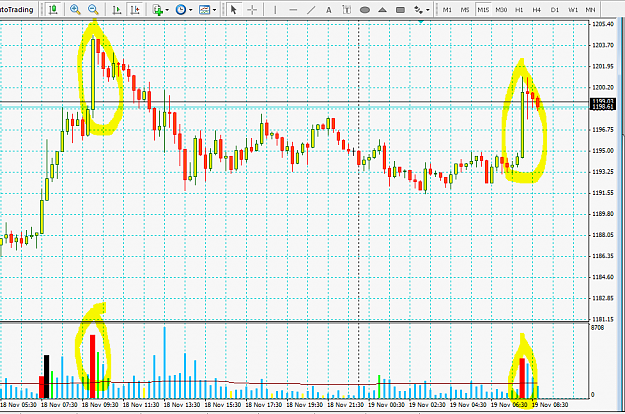625x414 pixels.
Task: Click price label 1195.00
Action: point(603,151)
